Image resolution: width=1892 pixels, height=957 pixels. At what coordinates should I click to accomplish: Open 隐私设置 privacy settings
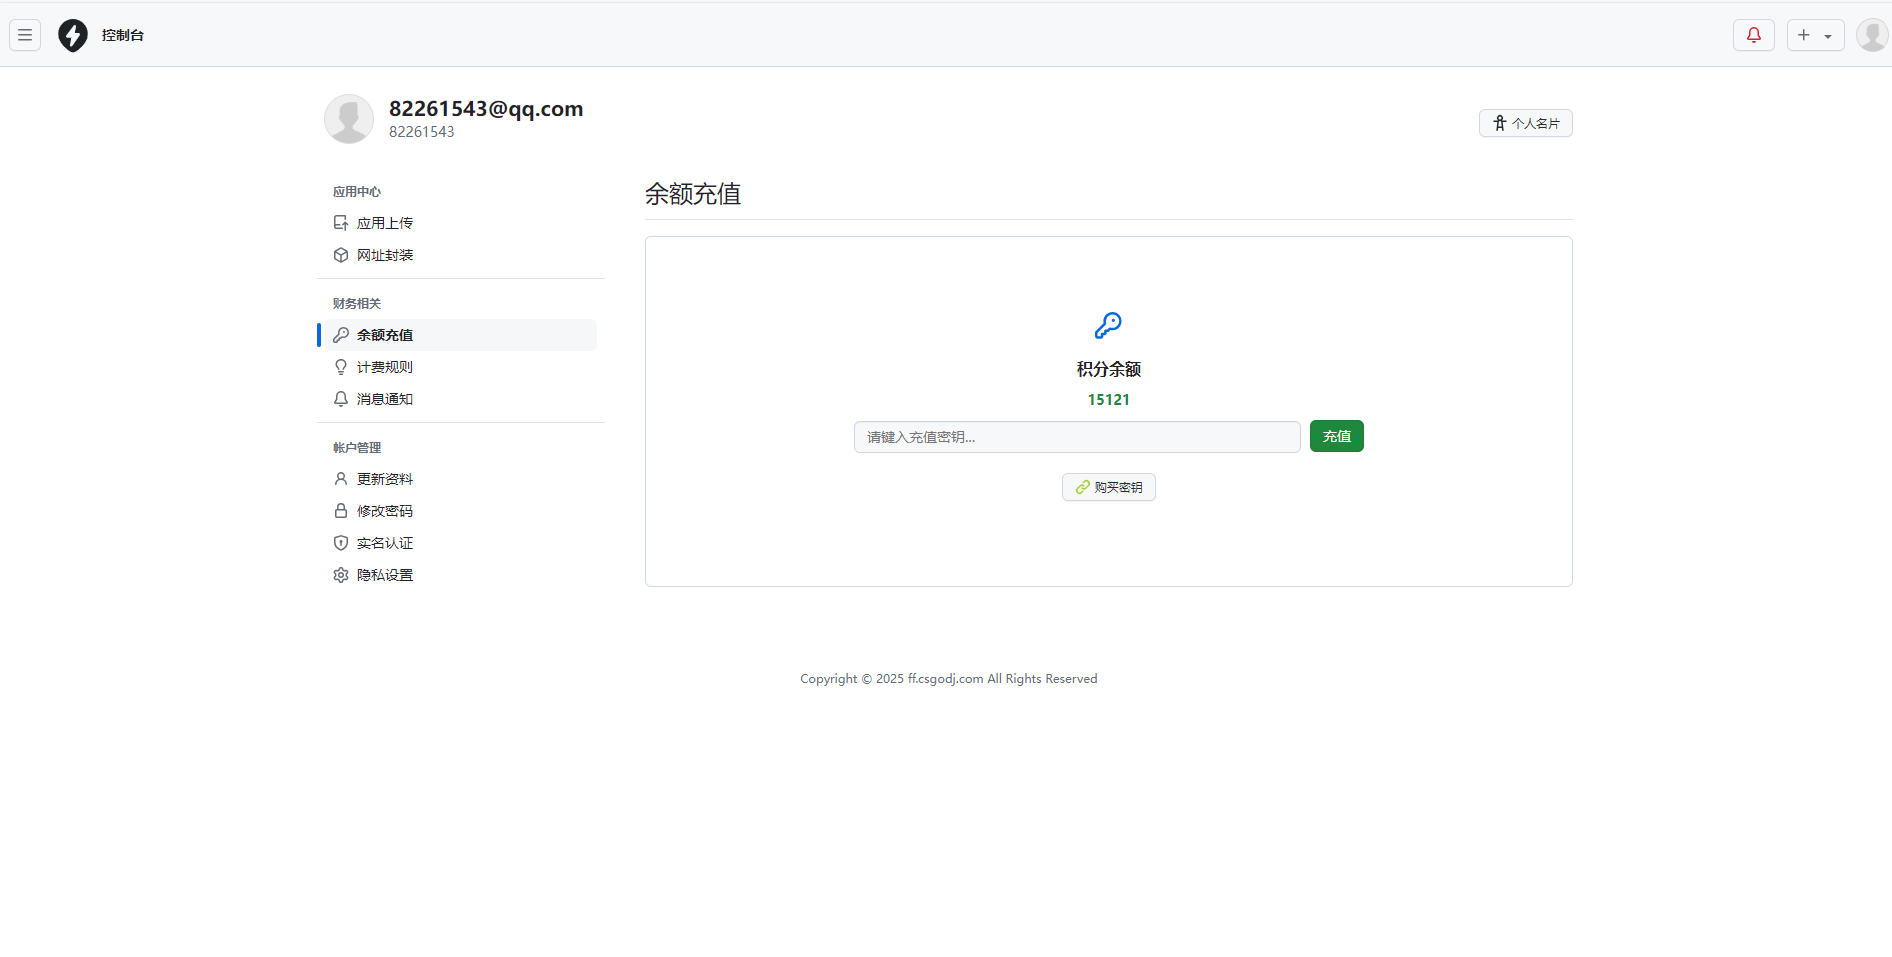pos(385,575)
